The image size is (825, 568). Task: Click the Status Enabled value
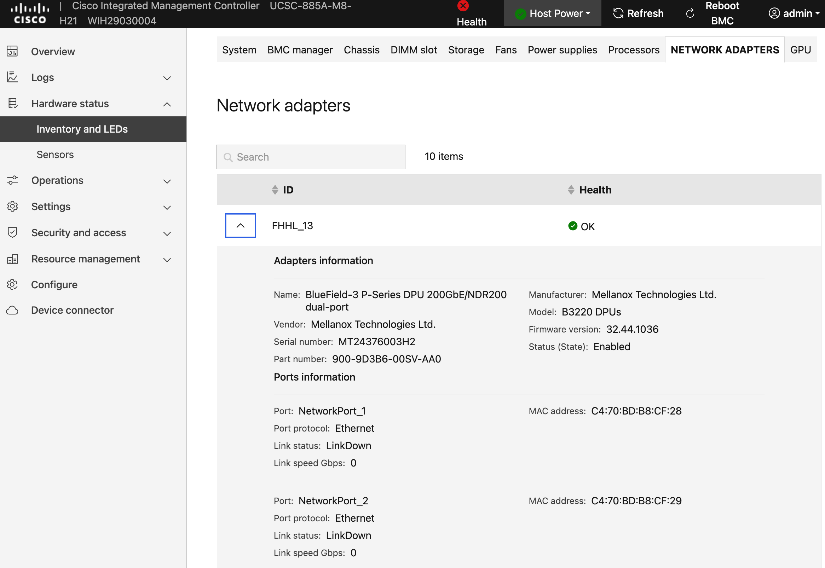(x=611, y=347)
